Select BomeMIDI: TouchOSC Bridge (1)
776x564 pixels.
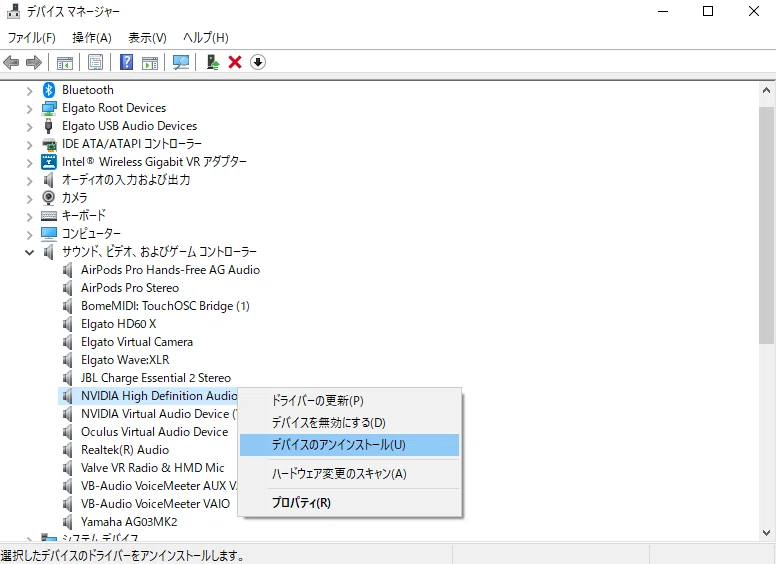(165, 306)
